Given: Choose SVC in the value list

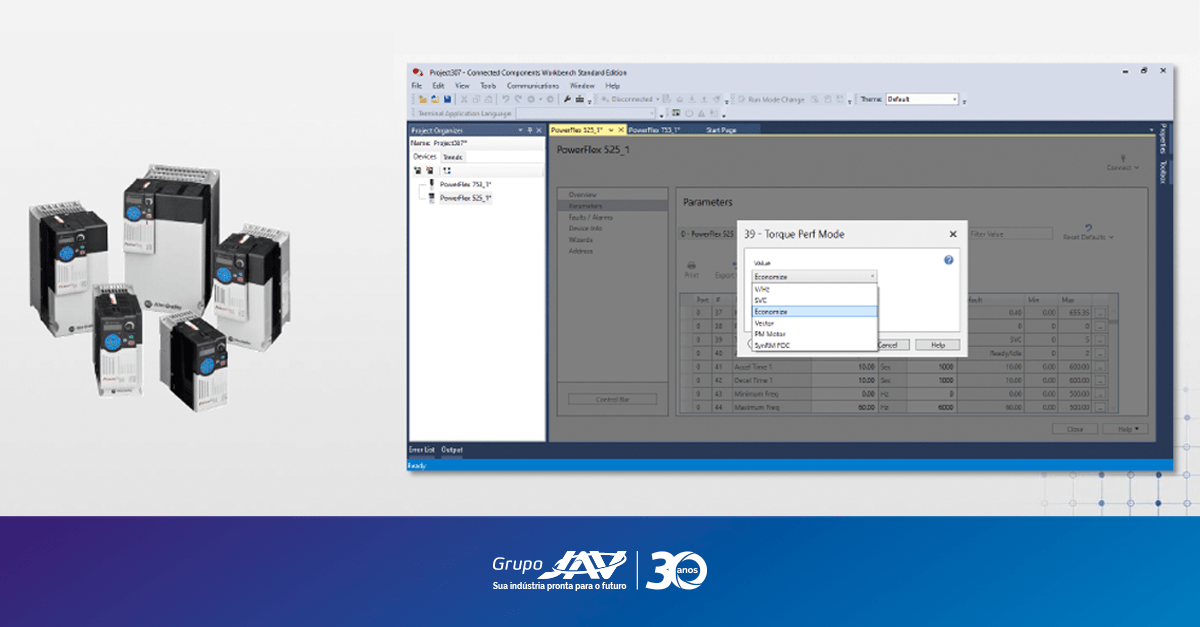Looking at the screenshot, I should [814, 300].
